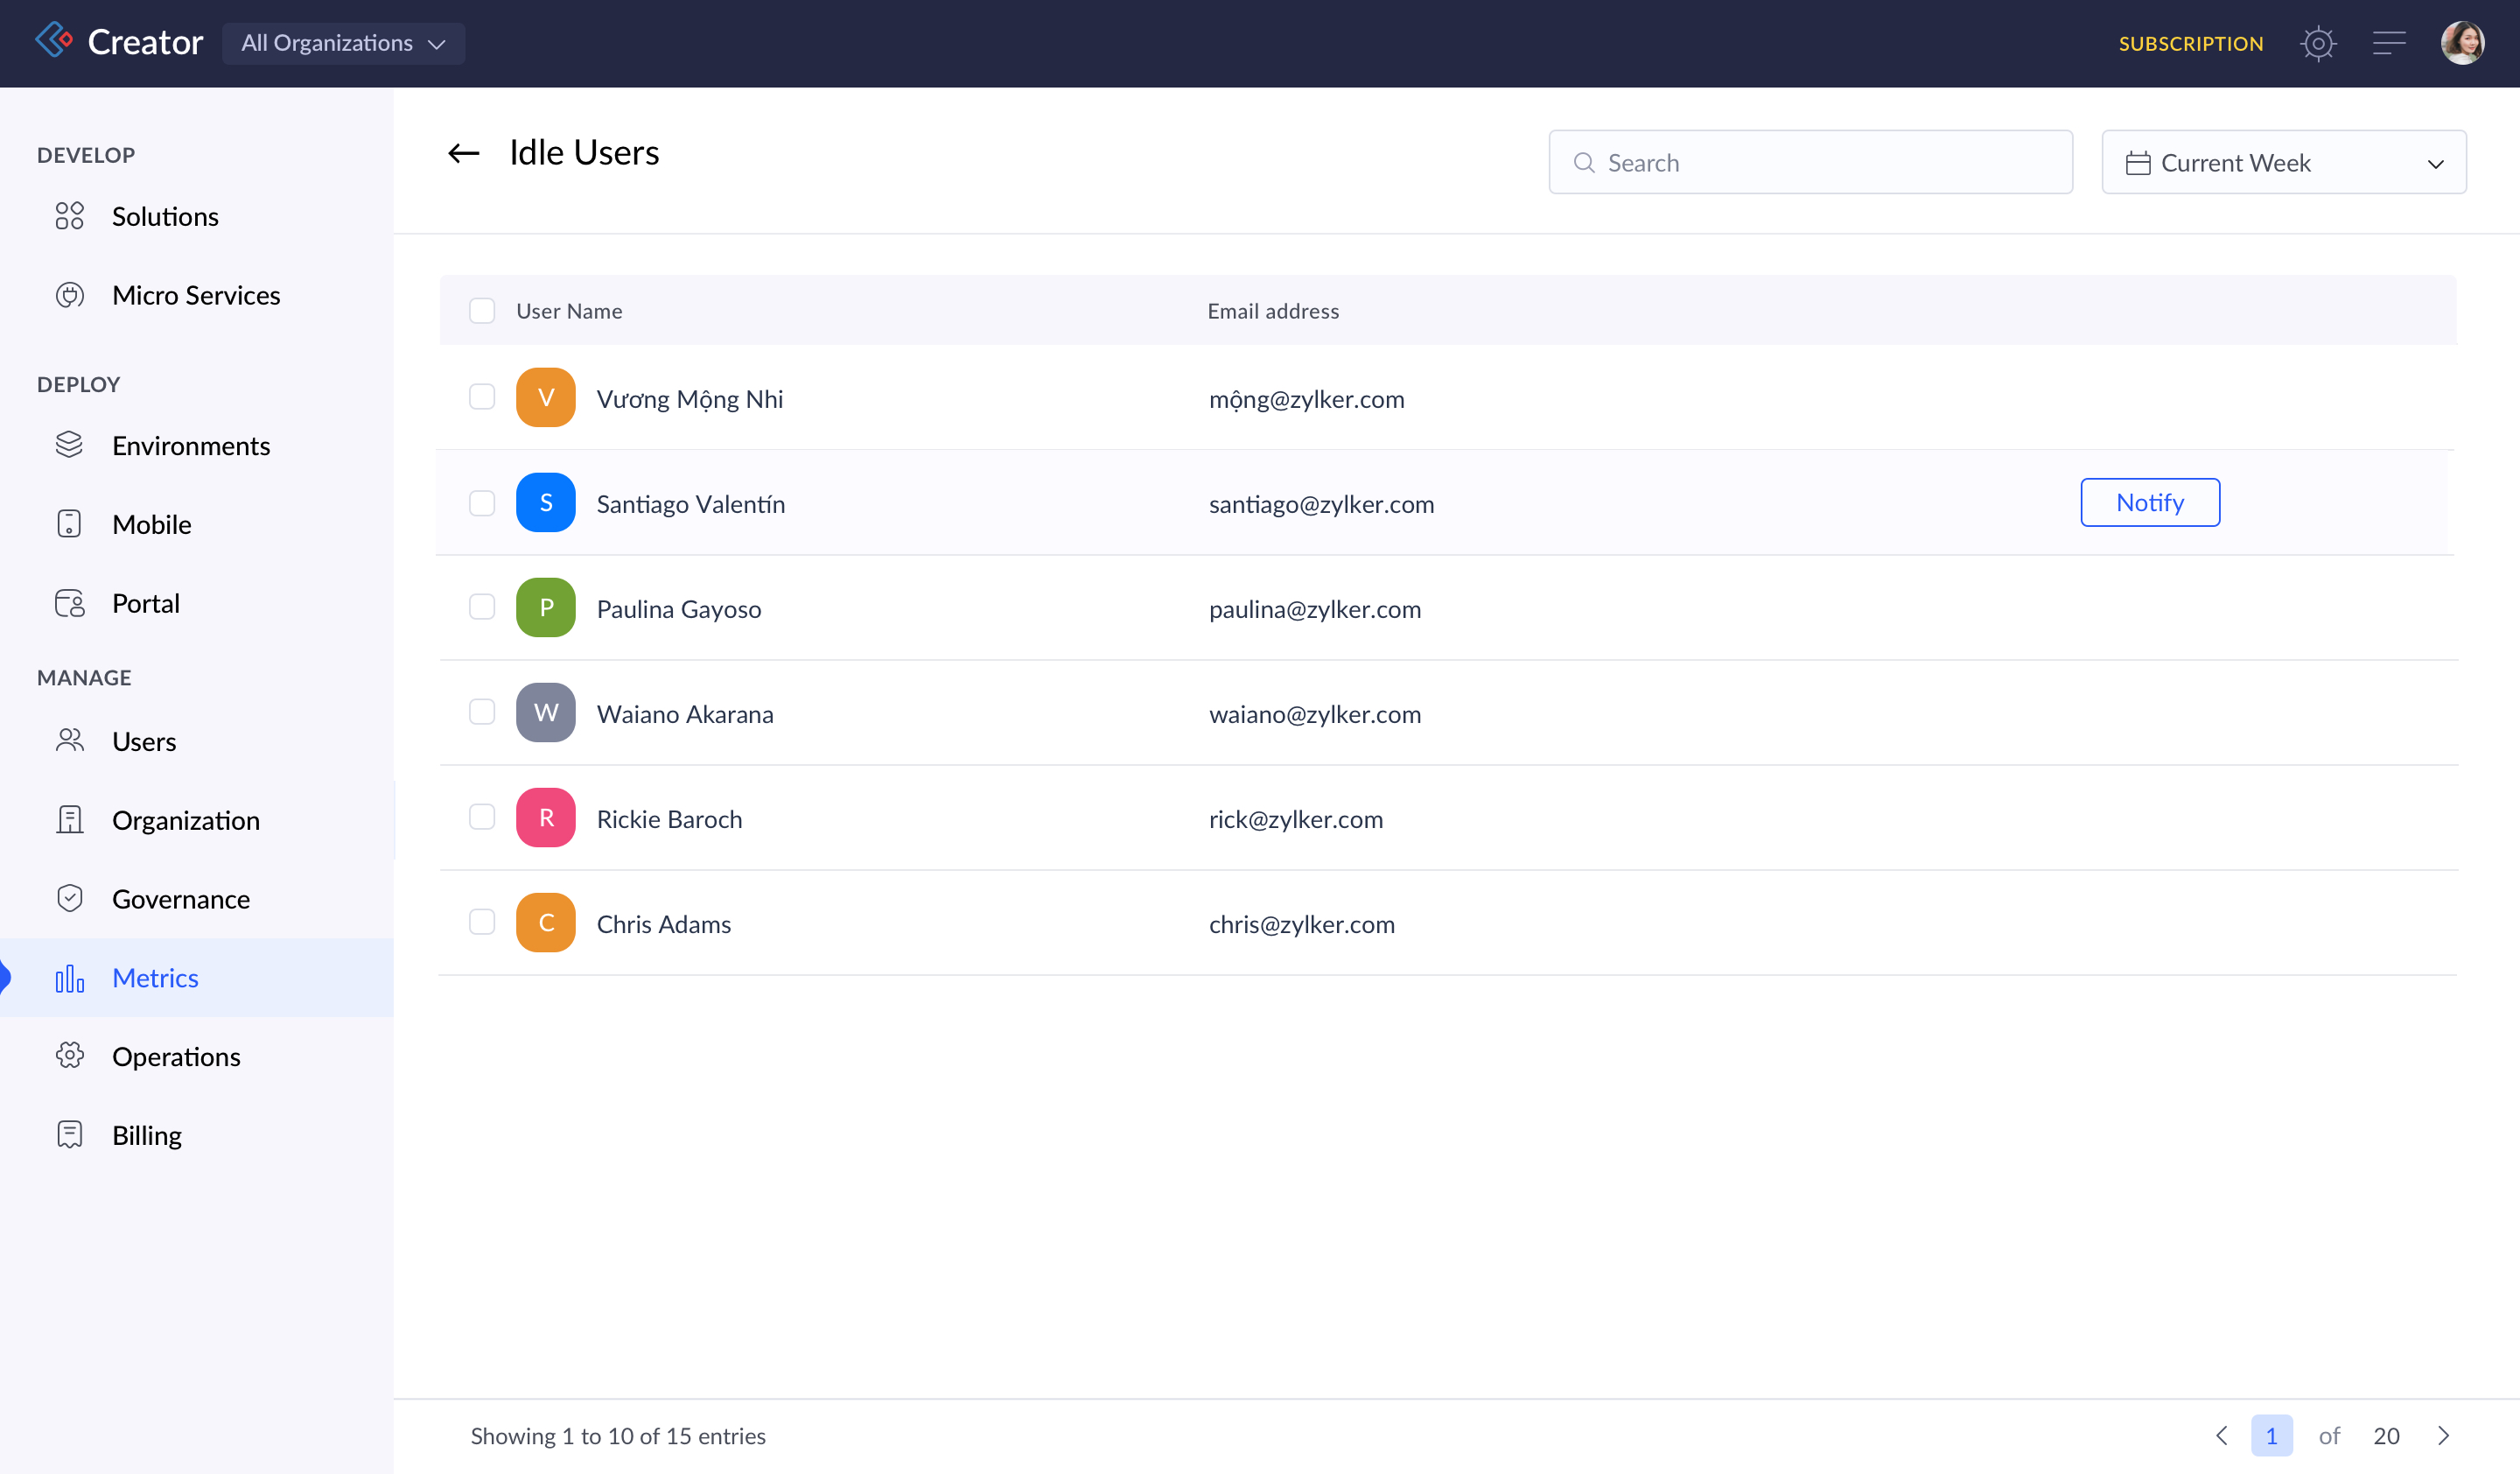Click the hamburger lines menu icon

tap(2389, 44)
